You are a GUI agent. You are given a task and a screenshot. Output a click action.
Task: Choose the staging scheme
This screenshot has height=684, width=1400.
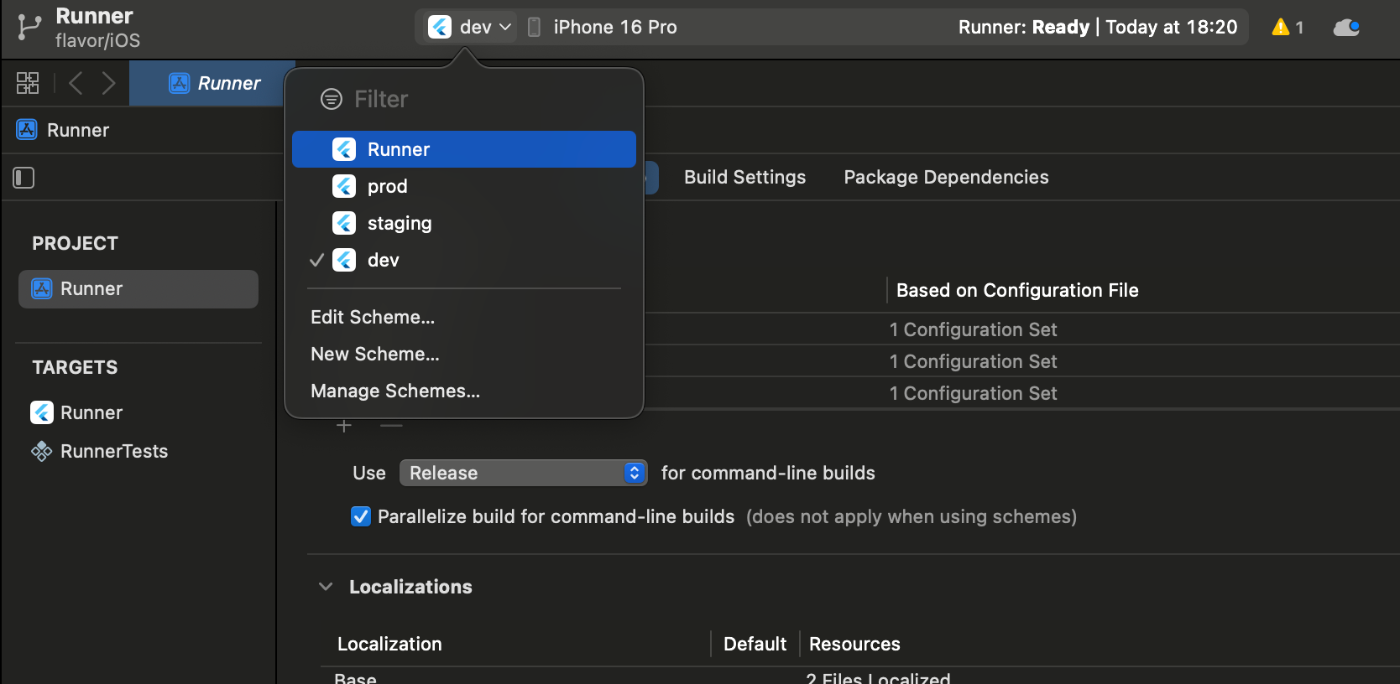(464, 224)
